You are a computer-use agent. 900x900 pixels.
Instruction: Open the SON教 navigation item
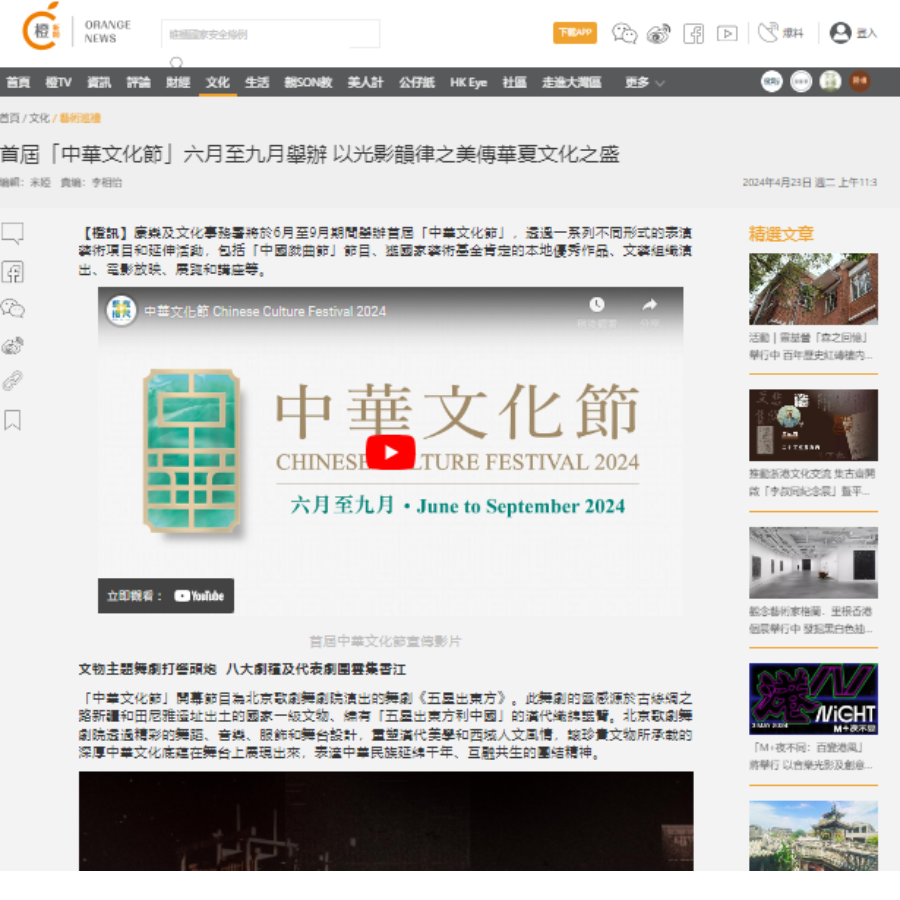point(308,83)
